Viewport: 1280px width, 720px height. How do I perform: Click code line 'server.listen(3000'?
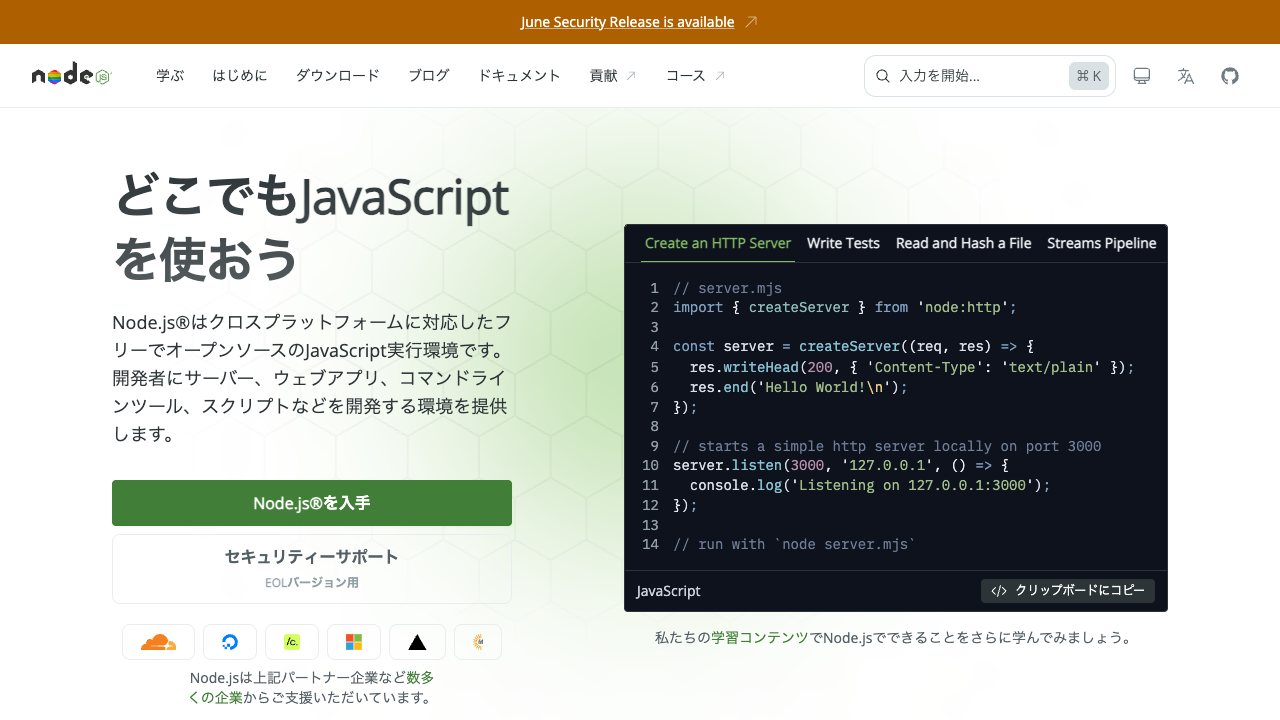(841, 466)
